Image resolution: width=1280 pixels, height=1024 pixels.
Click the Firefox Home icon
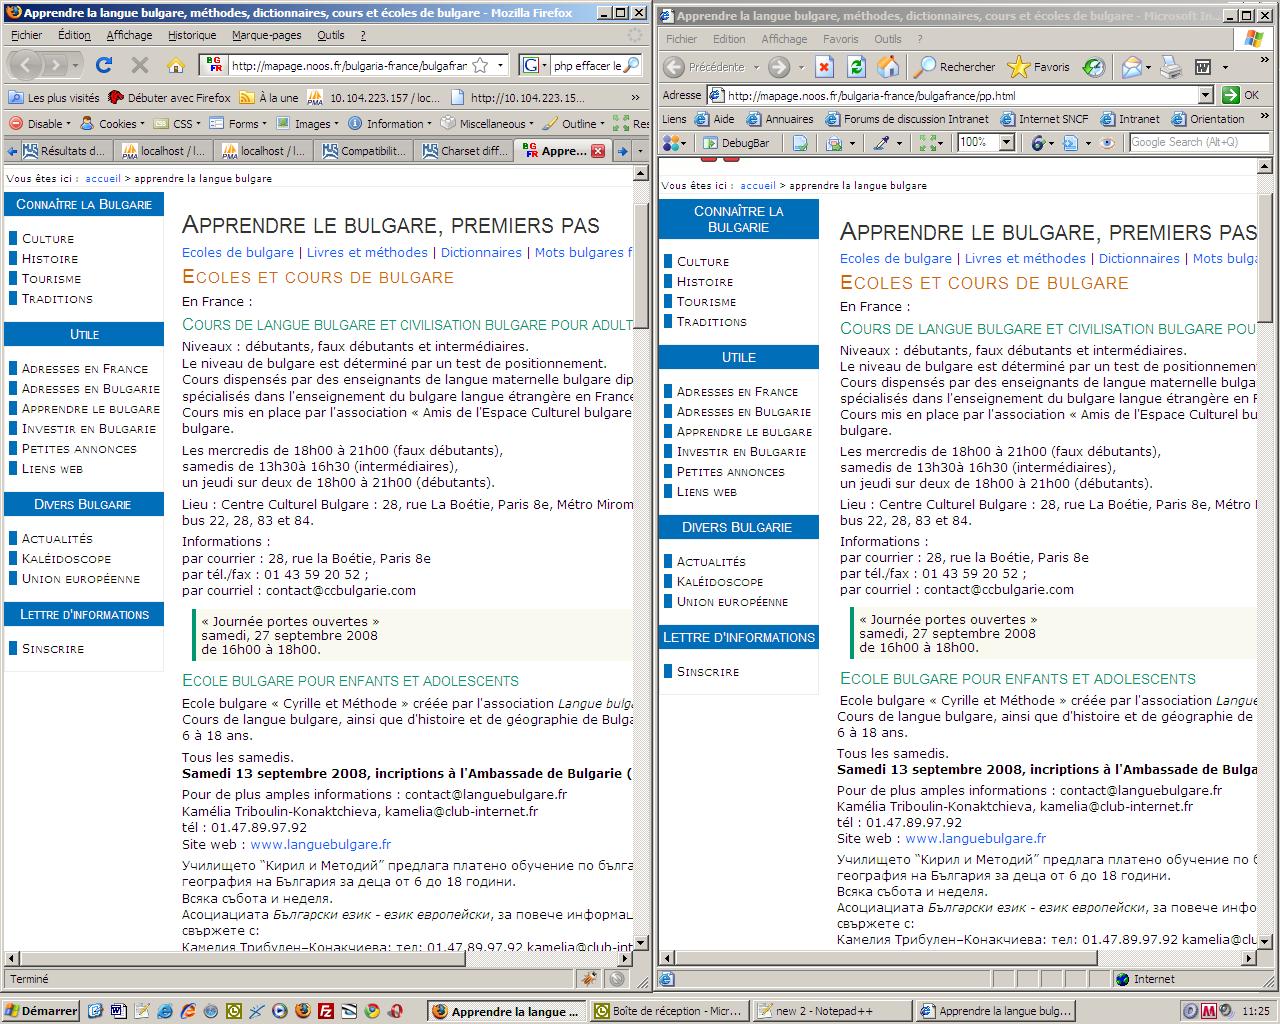[x=176, y=66]
